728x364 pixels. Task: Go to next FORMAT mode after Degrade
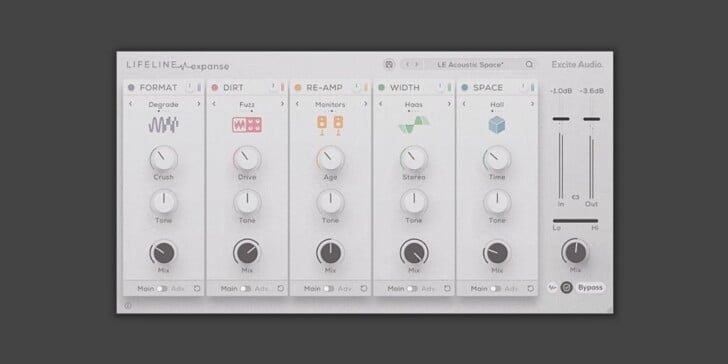pyautogui.click(x=199, y=104)
